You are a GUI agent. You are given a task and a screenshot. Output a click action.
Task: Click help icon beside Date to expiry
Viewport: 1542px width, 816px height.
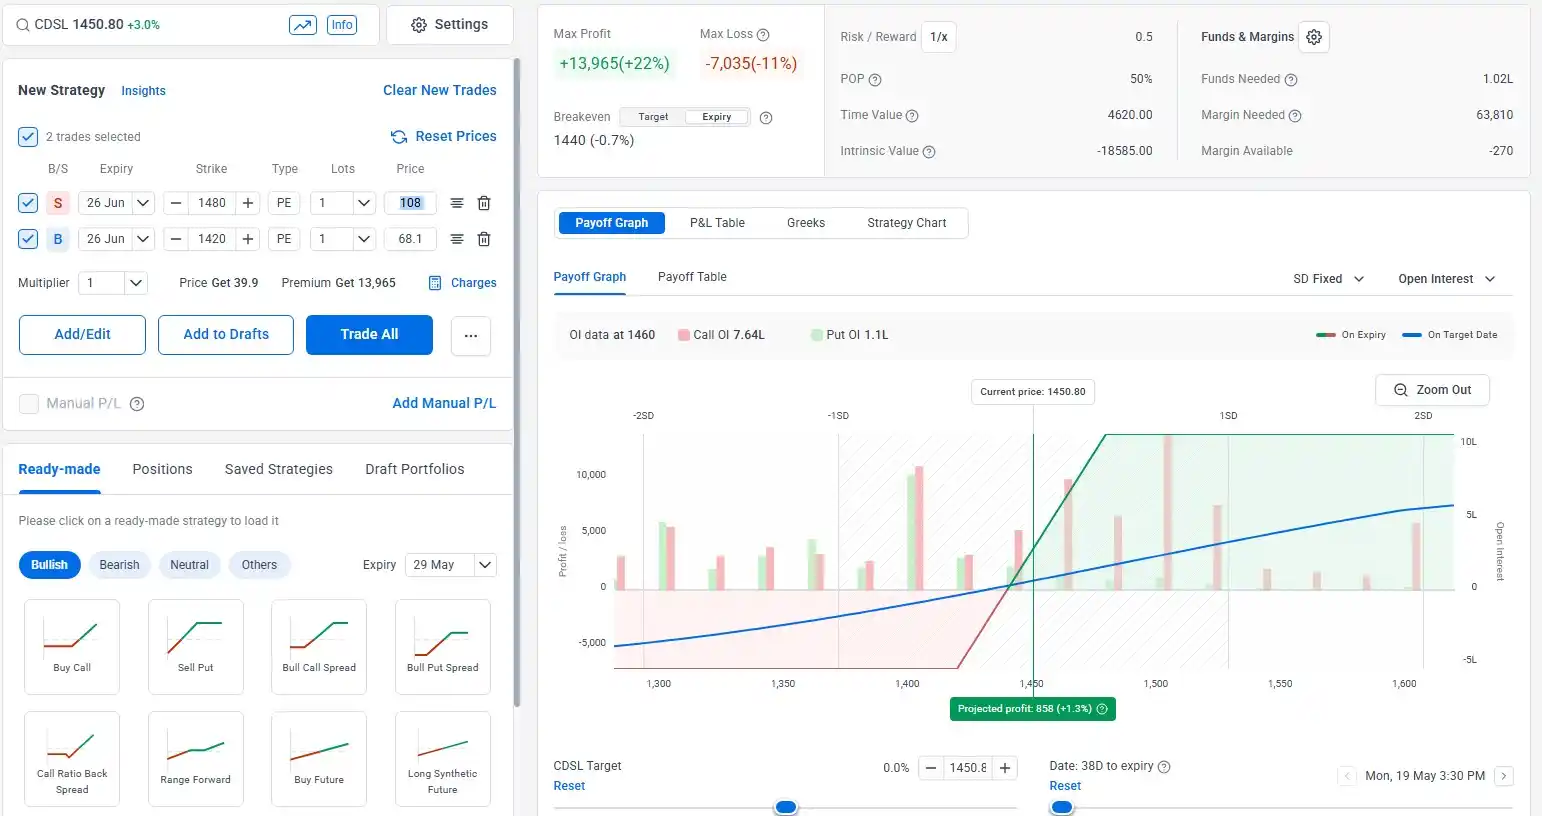click(1164, 767)
